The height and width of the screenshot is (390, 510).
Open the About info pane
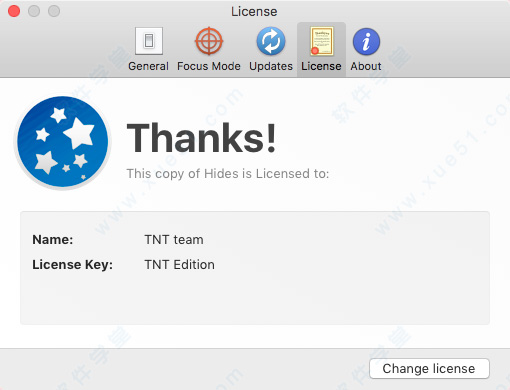[366, 49]
